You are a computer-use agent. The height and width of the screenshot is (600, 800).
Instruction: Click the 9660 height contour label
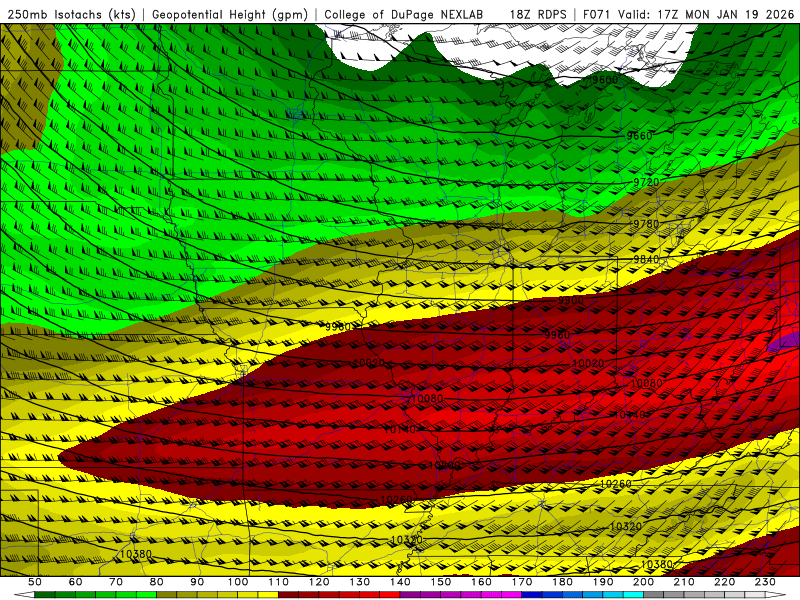click(639, 136)
